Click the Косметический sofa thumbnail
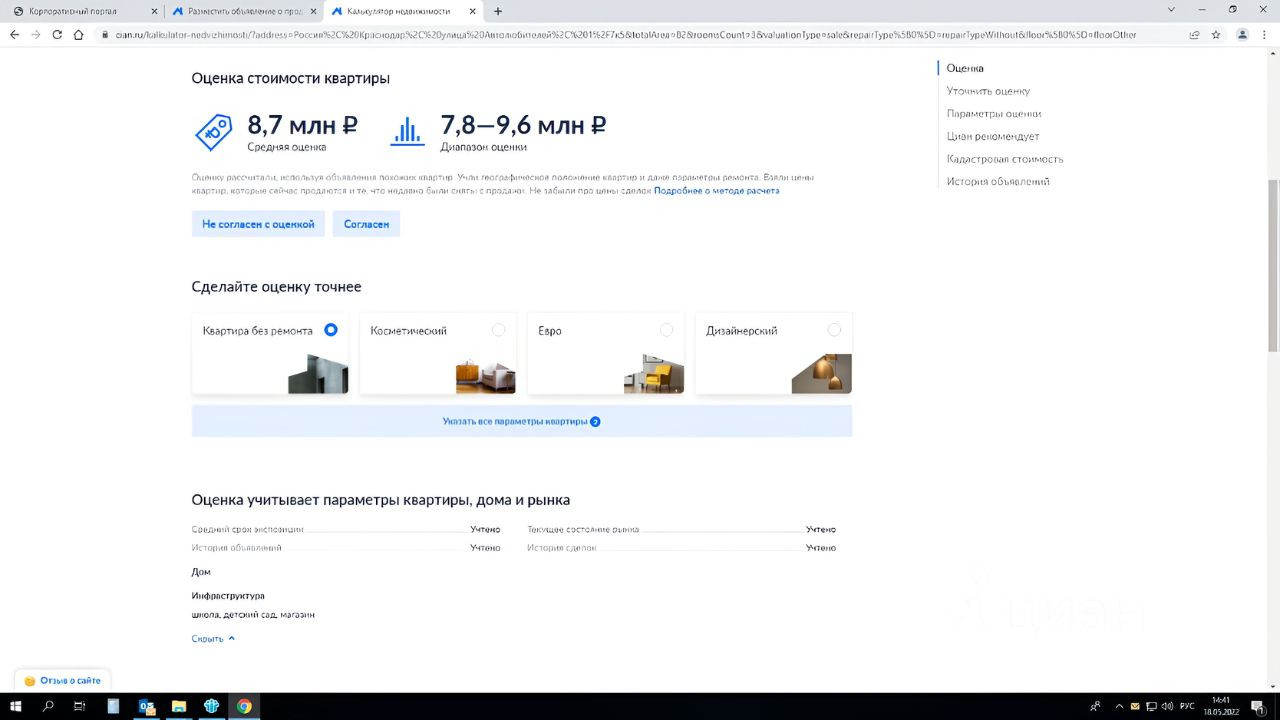Viewport: 1280px width, 720px height. [486, 376]
